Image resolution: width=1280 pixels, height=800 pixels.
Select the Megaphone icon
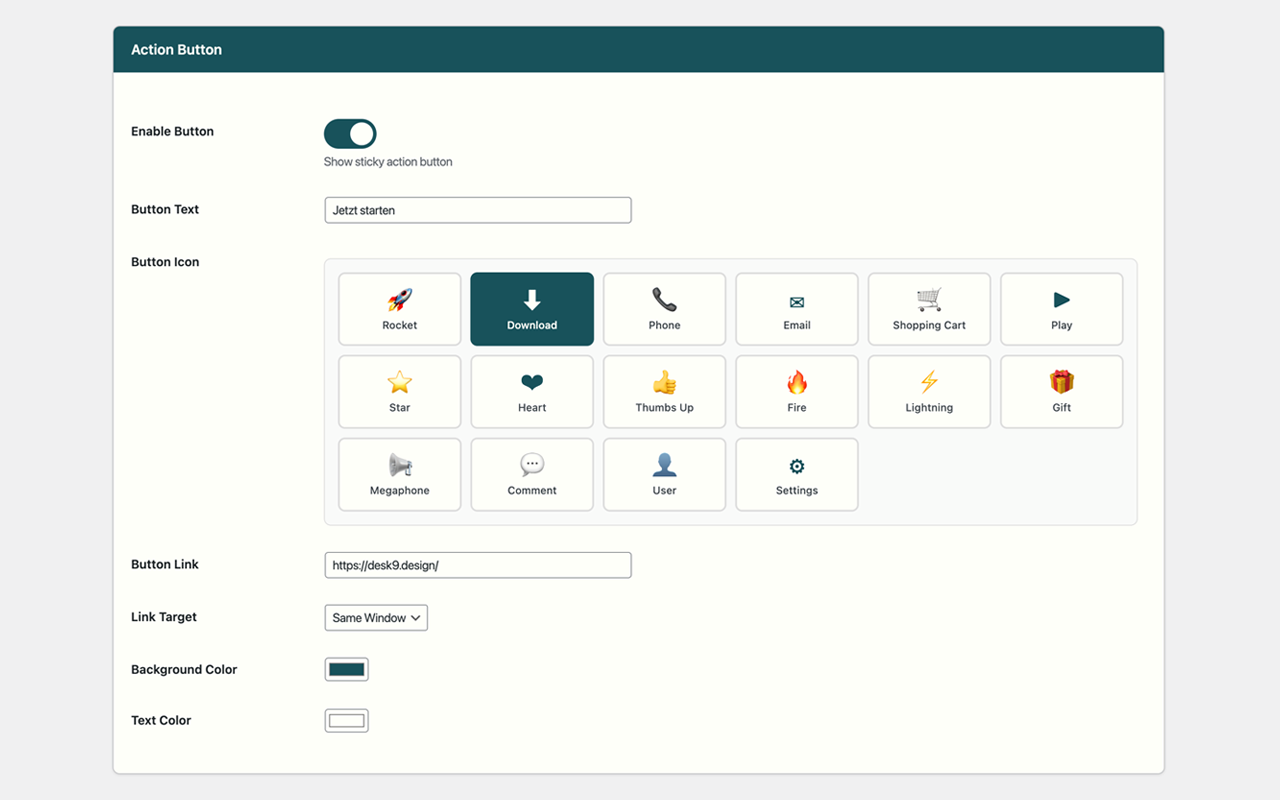click(399, 474)
